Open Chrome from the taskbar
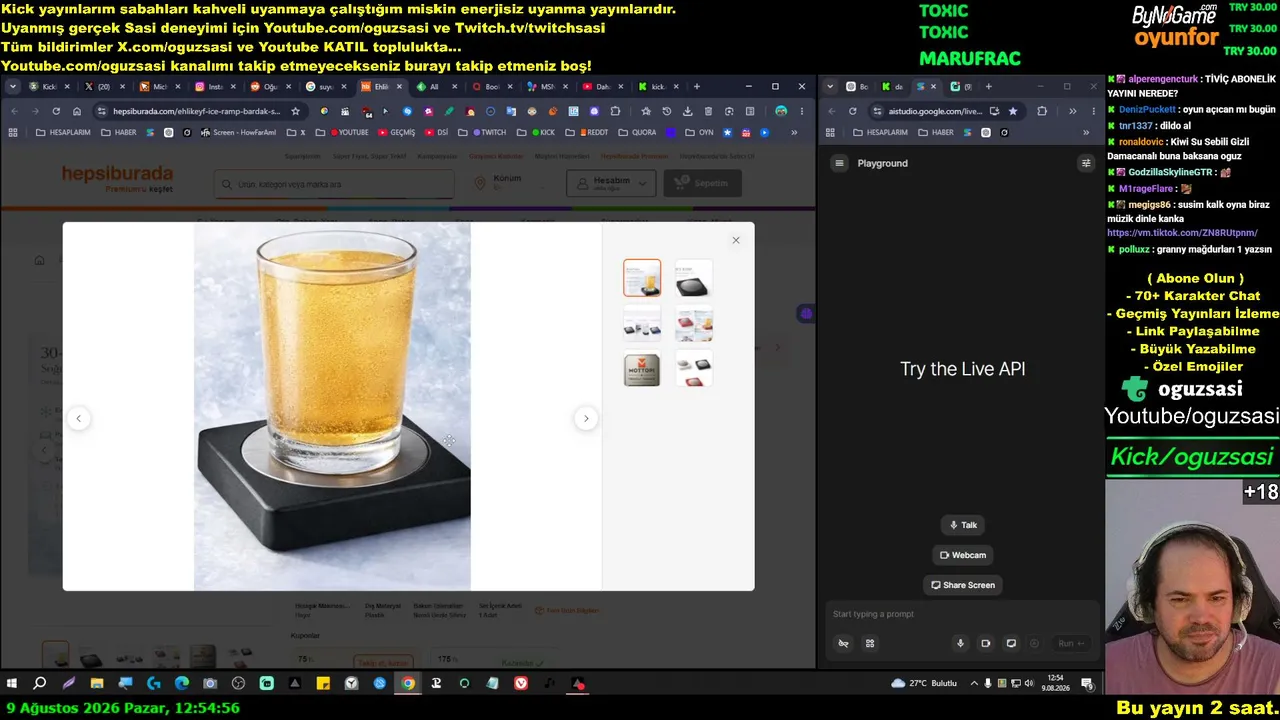This screenshot has height=720, width=1280. [408, 684]
